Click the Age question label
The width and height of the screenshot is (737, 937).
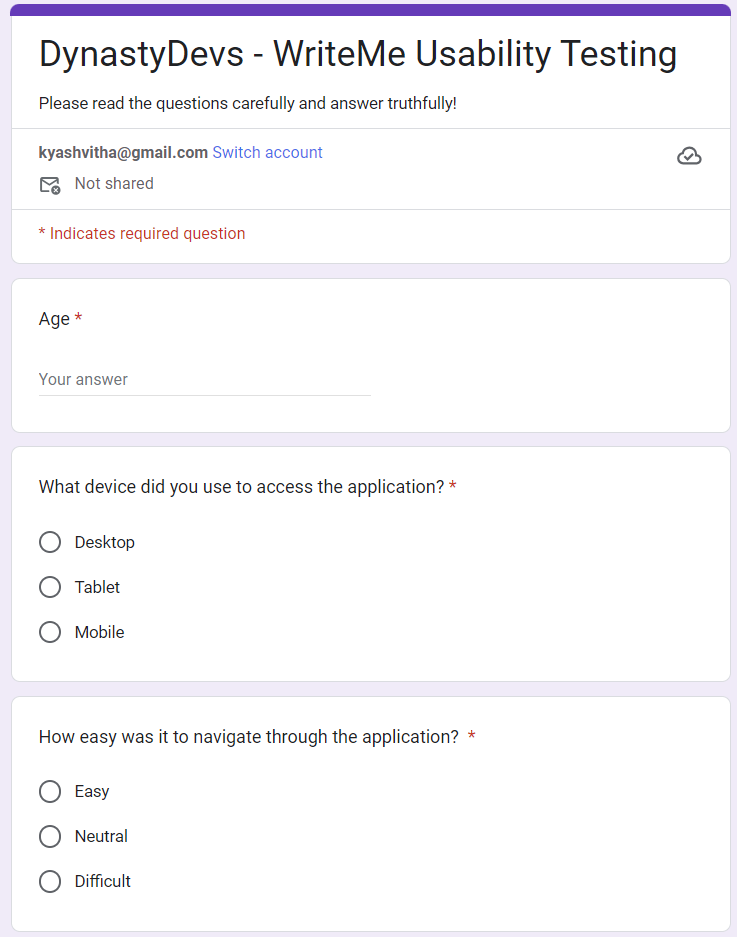point(54,319)
